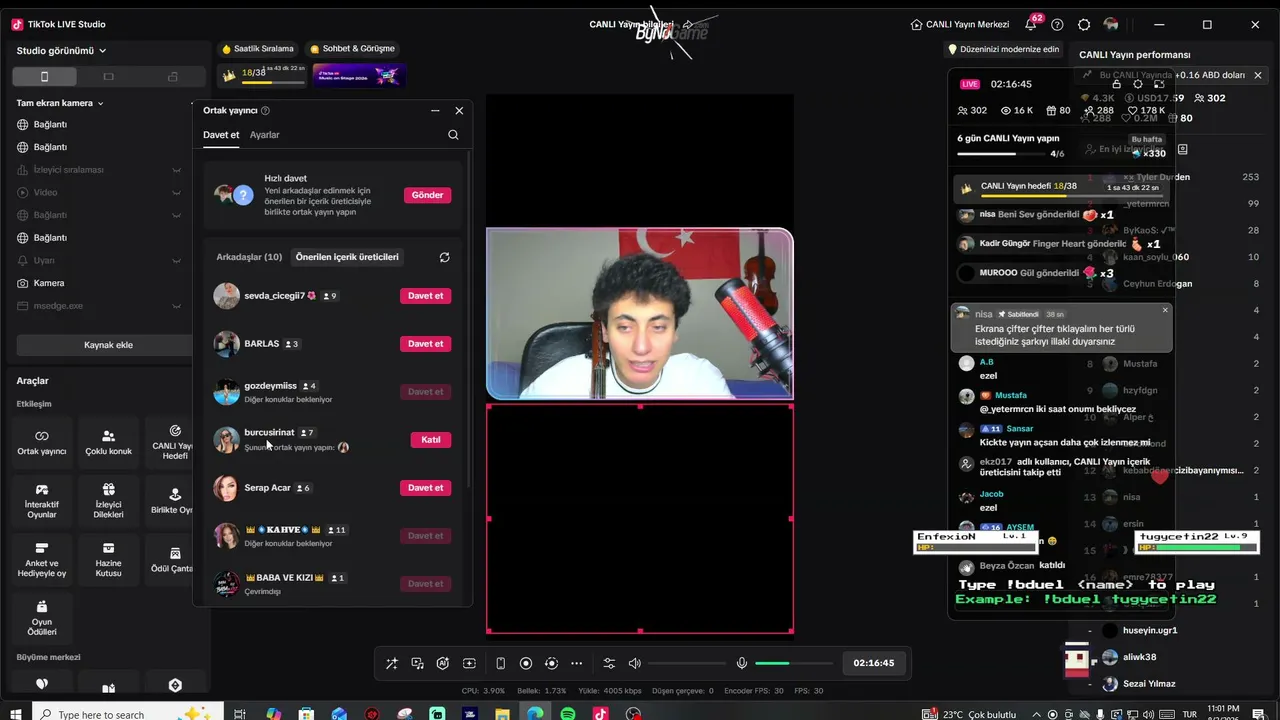Open the media music tool in bottom bar
Image resolution: width=1280 pixels, height=720 pixels.
pyautogui.click(x=417, y=663)
